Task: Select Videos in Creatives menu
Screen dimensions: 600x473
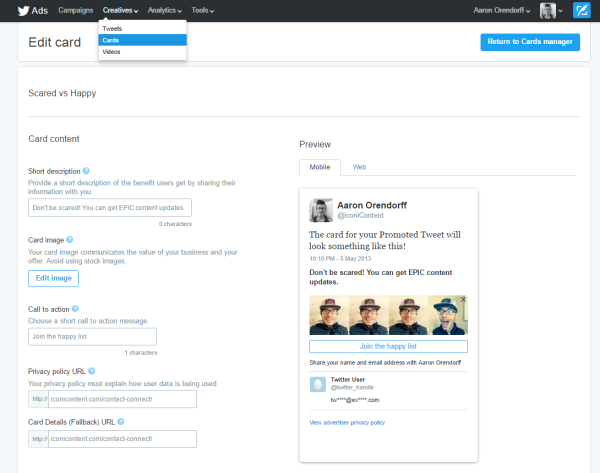Action: point(142,52)
